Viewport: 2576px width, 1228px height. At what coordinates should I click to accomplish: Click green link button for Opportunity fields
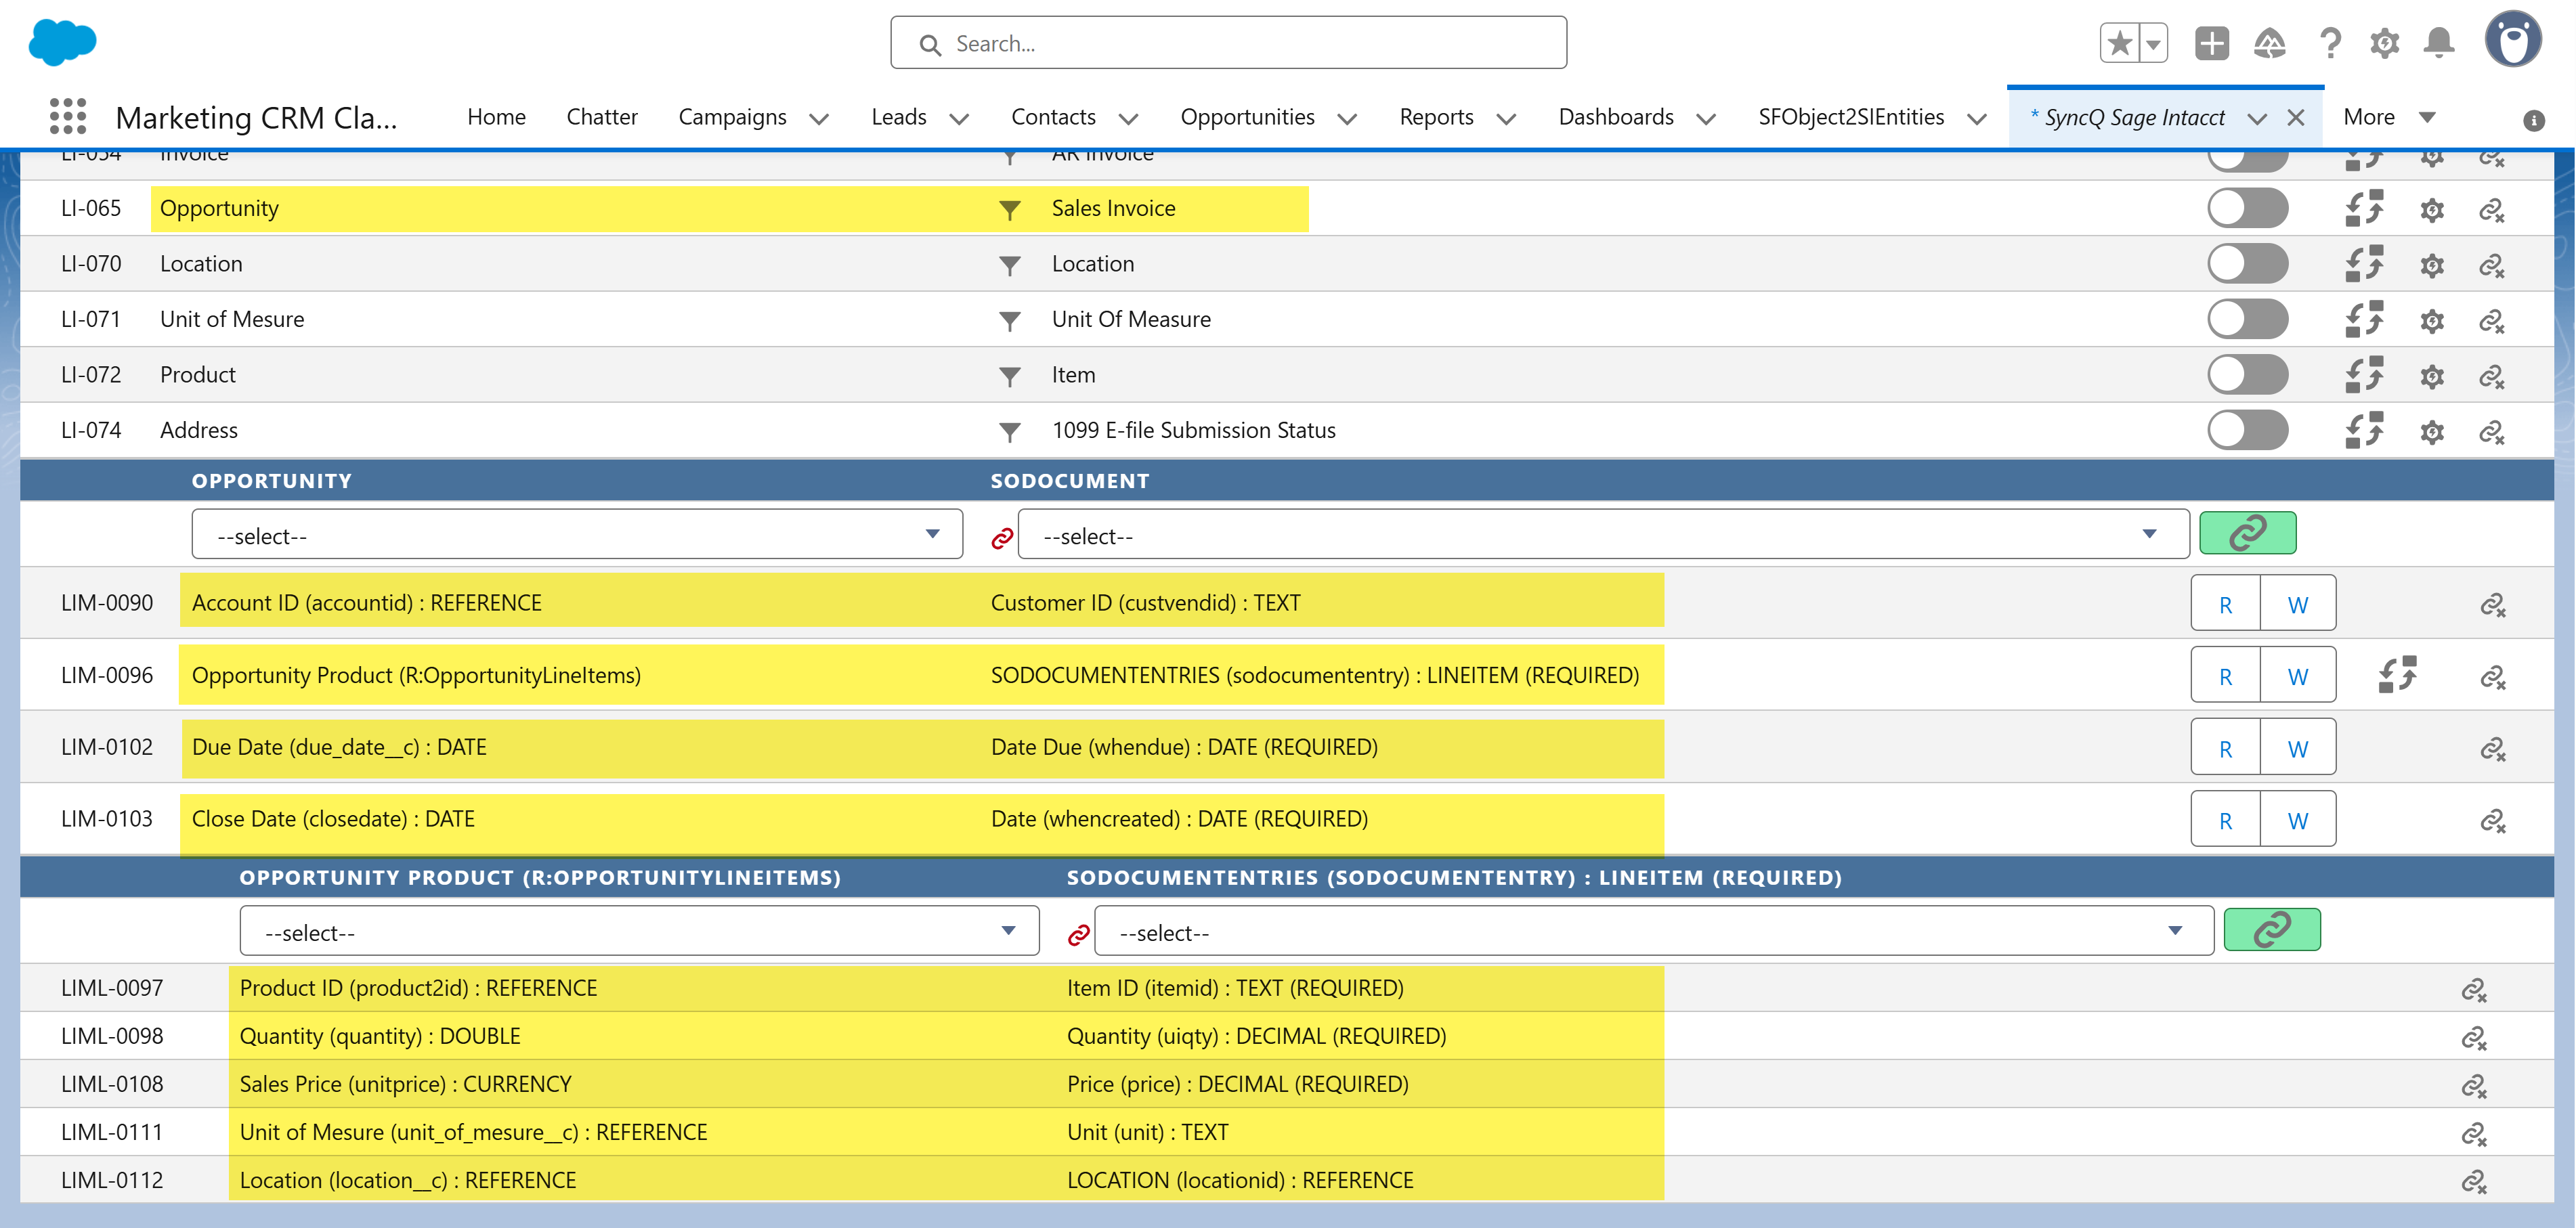click(x=2247, y=532)
